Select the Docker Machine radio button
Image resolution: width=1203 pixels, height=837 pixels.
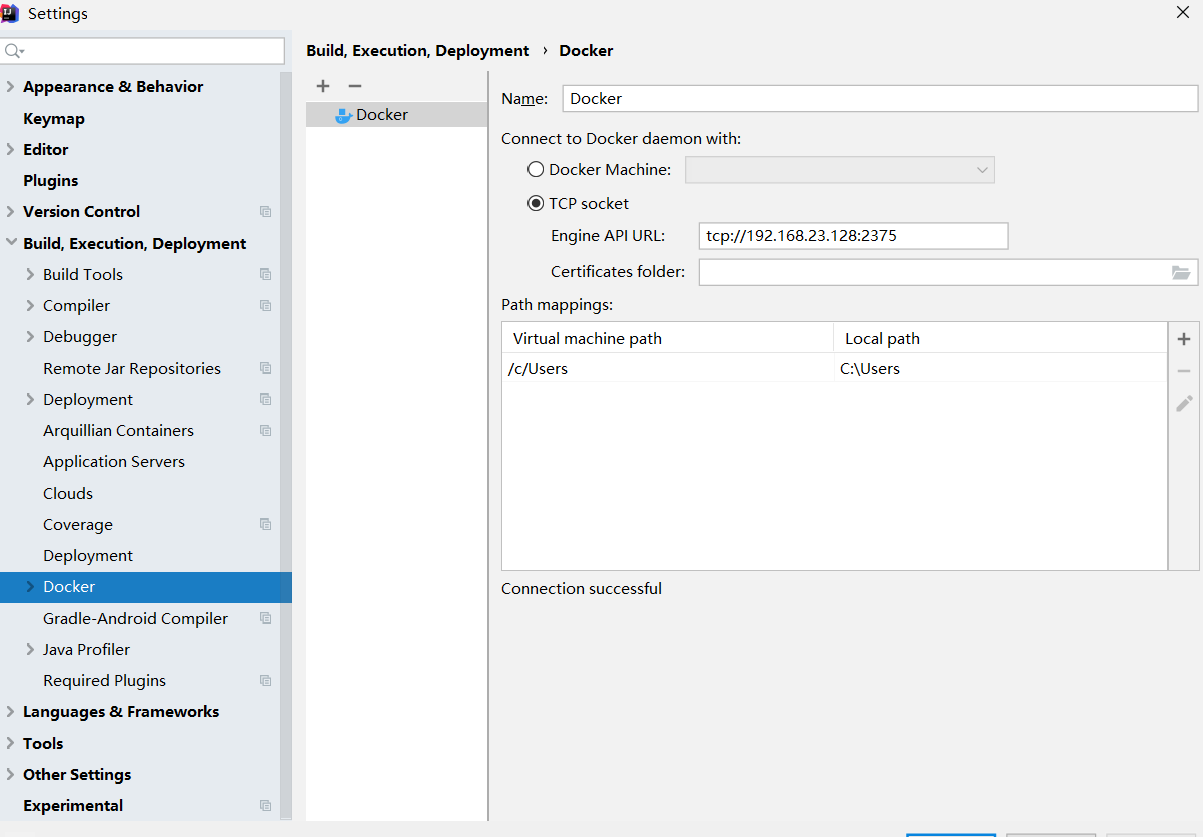tap(536, 170)
